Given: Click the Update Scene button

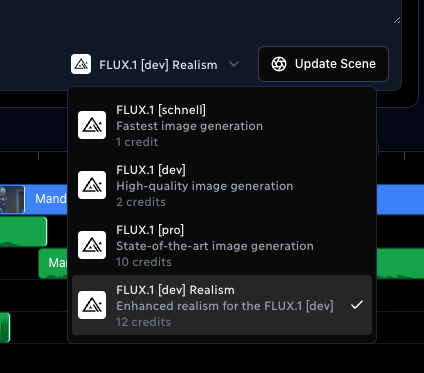Looking at the screenshot, I should pos(323,64).
